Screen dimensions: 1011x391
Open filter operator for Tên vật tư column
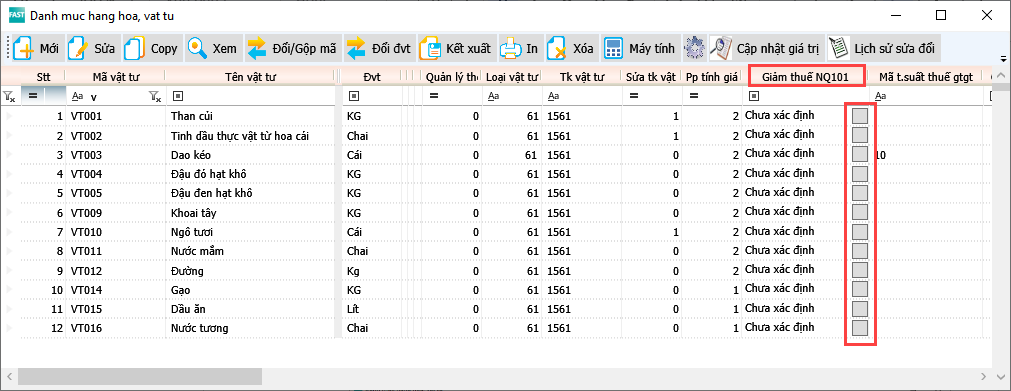[x=178, y=96]
